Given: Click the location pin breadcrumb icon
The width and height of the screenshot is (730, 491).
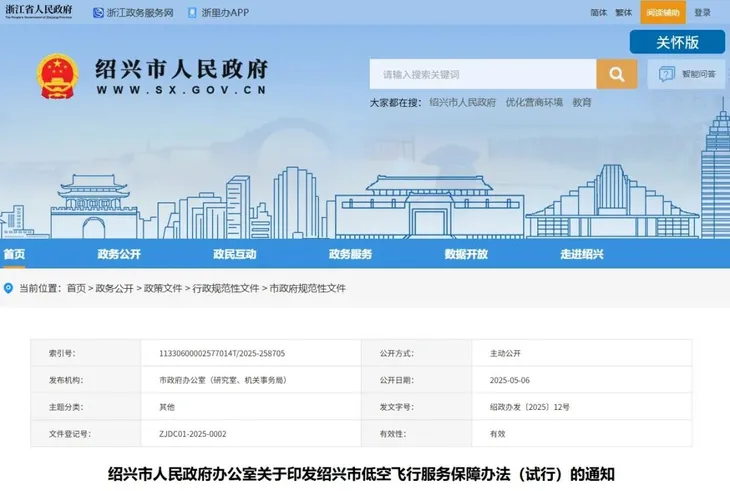Looking at the screenshot, I should 9,288.
